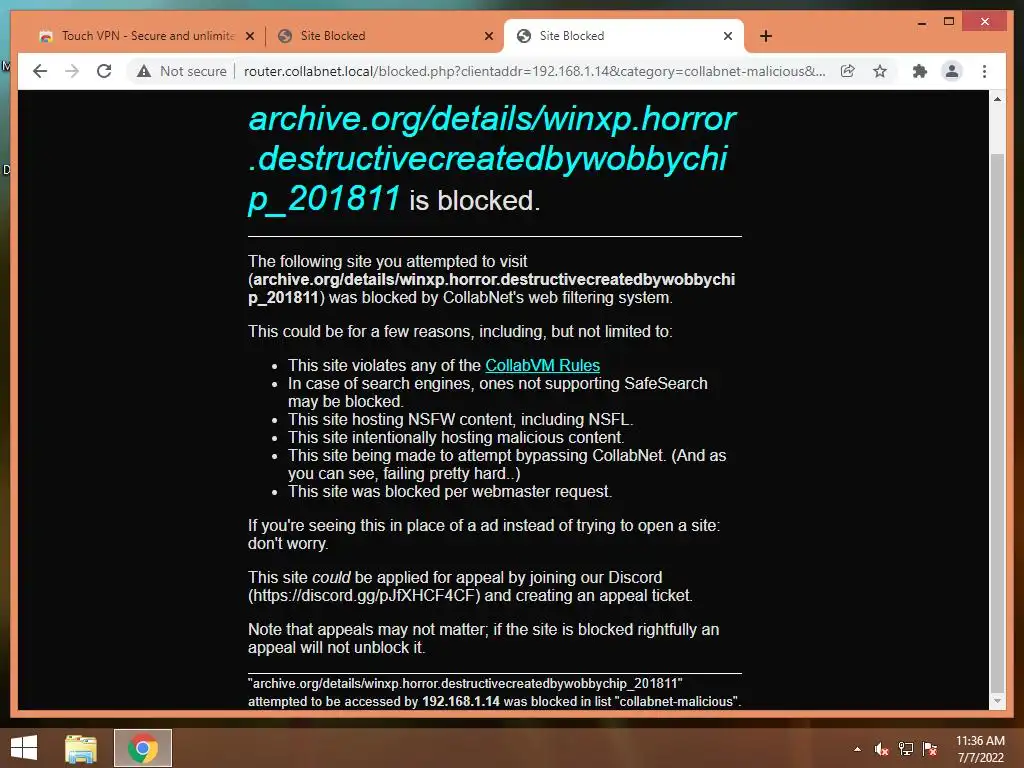Click the address bar URL
The height and width of the screenshot is (768, 1024).
[534, 71]
